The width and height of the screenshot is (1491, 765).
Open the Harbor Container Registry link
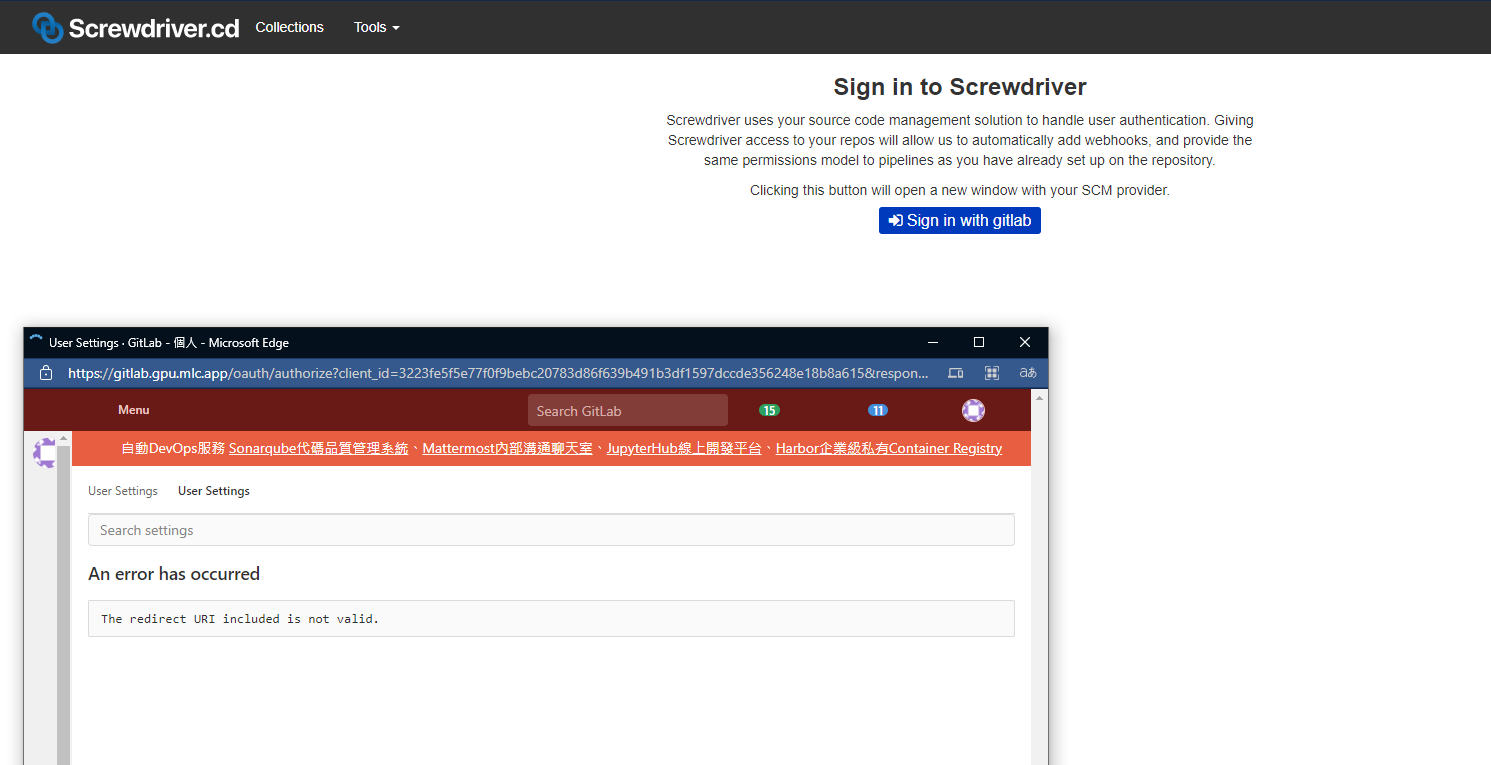pos(888,448)
